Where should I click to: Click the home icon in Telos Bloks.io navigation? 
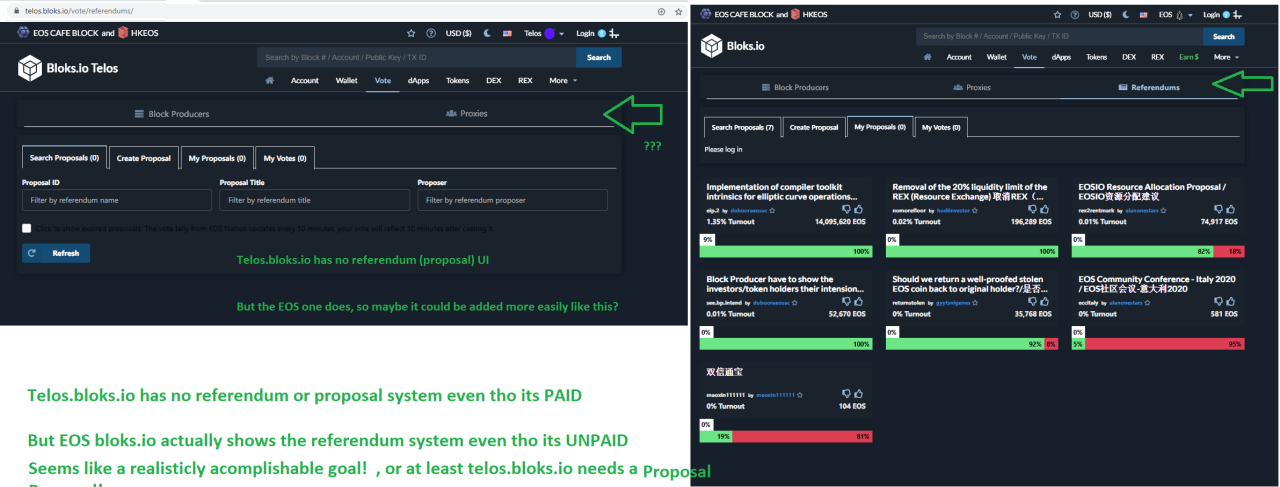[x=269, y=81]
